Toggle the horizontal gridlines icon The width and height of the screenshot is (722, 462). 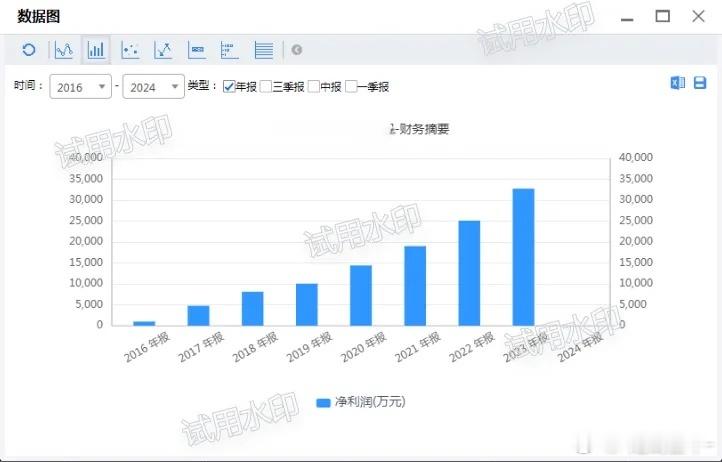(264, 50)
